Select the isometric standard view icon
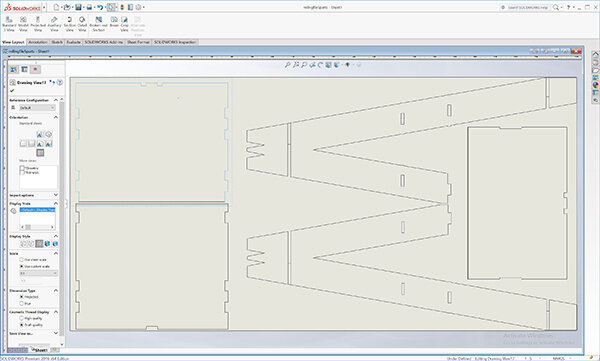This screenshot has width=600, height=361. [48, 134]
